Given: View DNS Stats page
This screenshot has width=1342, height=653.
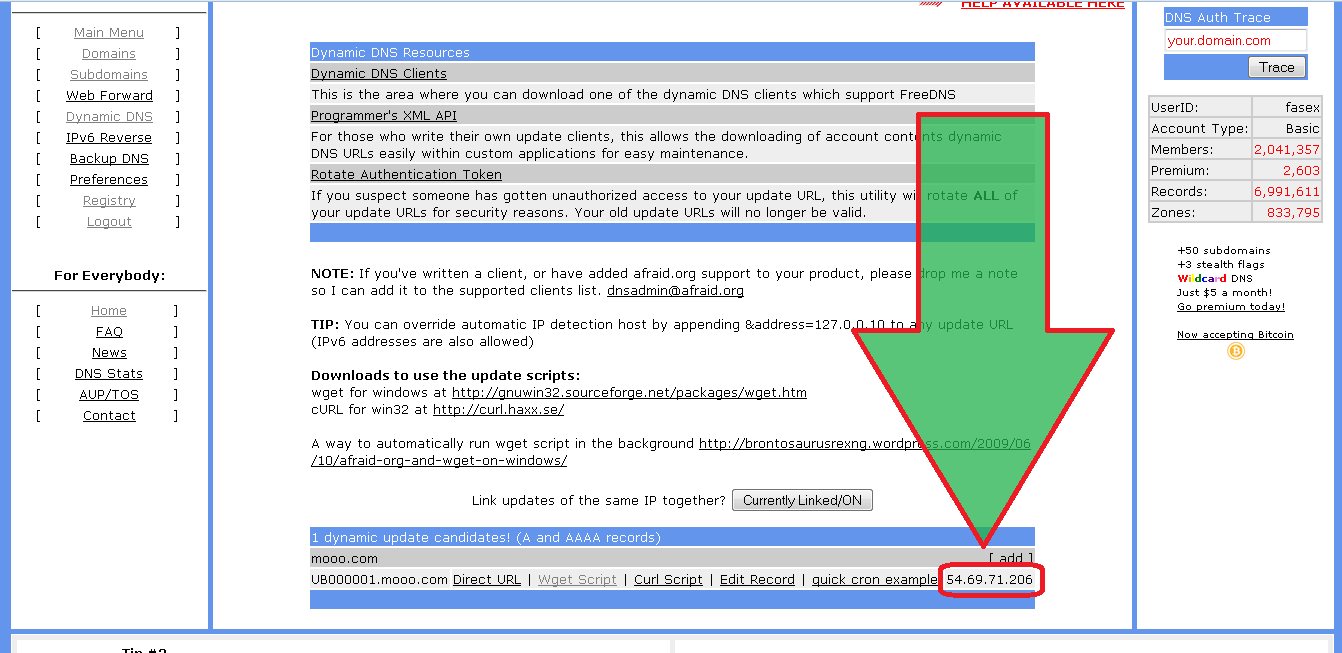Looking at the screenshot, I should click(109, 374).
